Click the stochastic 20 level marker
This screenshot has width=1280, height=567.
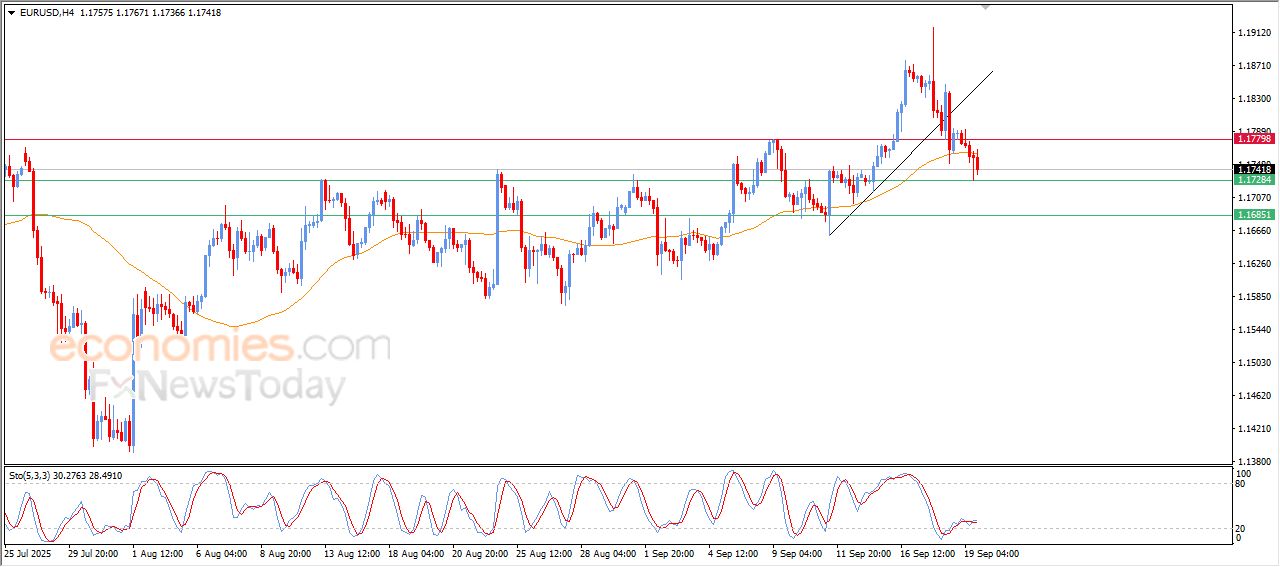tap(1243, 528)
